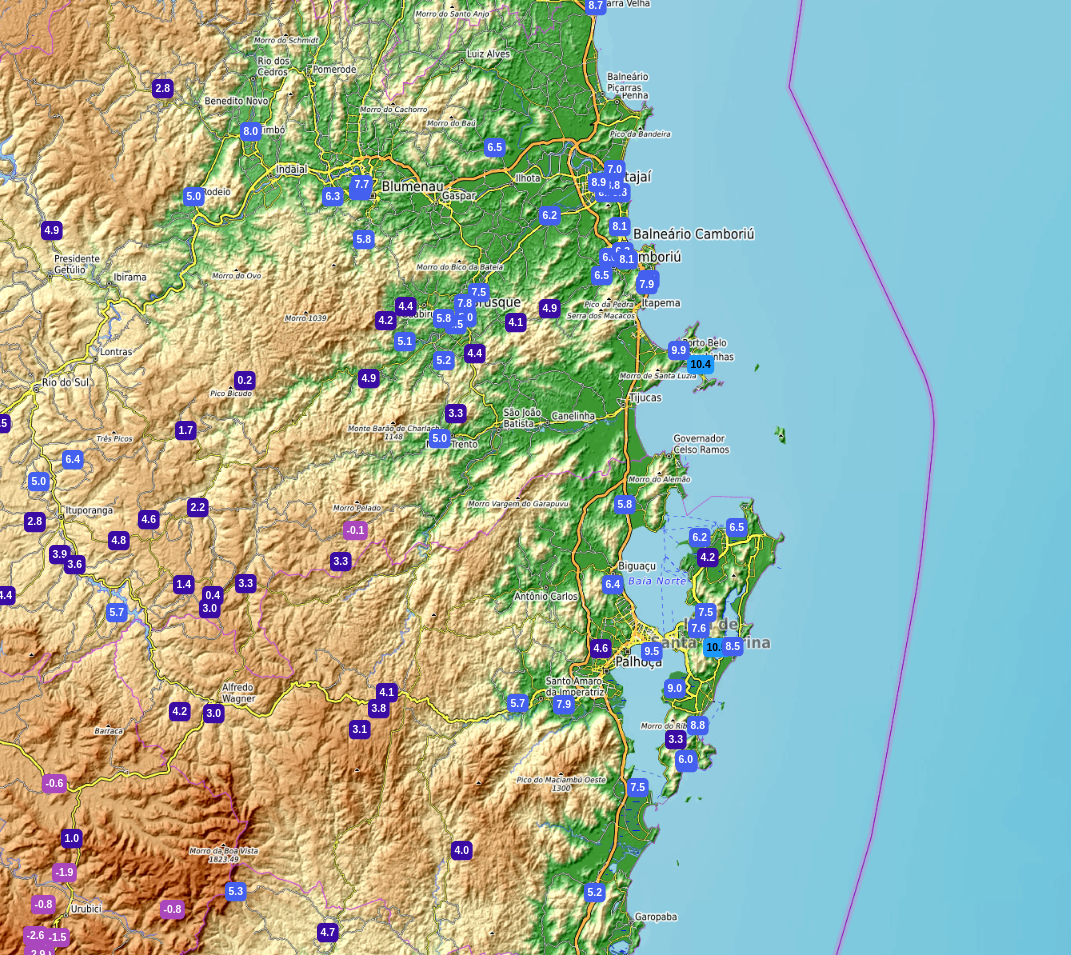
Task: Select the 8.8 marker on southern island
Action: coord(697,725)
